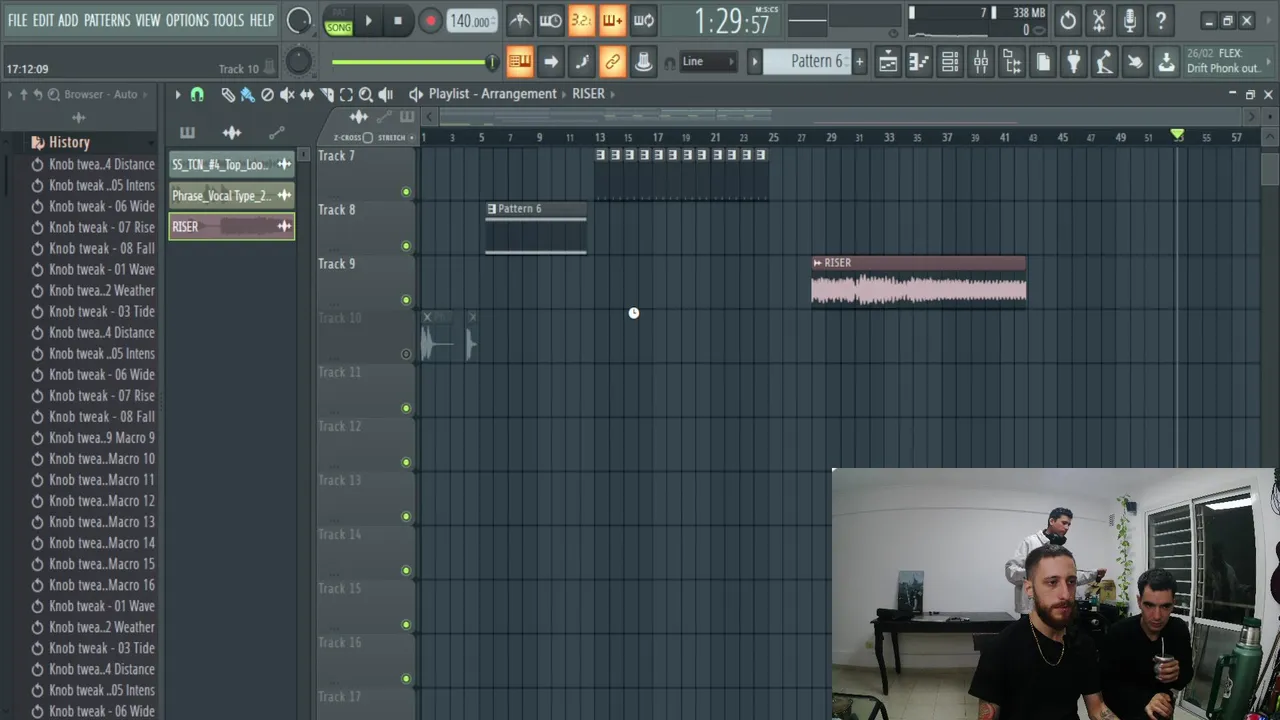1280x720 pixels.
Task: Open the tempo tapper pedal icon
Action: click(x=1104, y=63)
